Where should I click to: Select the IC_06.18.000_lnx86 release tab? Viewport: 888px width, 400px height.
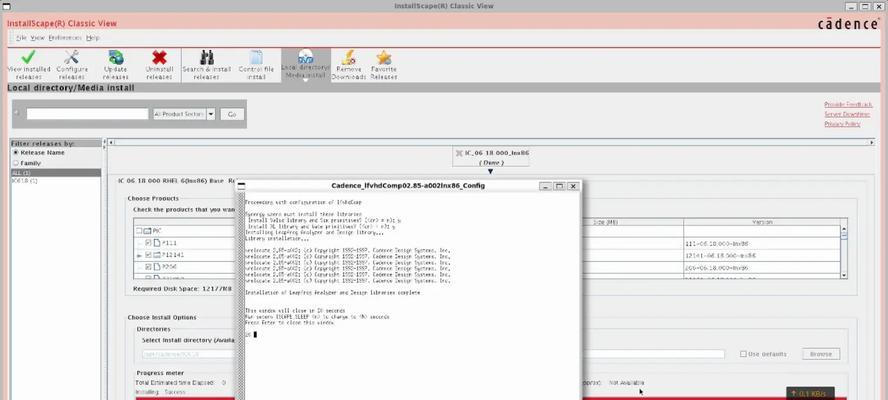tap(490, 158)
